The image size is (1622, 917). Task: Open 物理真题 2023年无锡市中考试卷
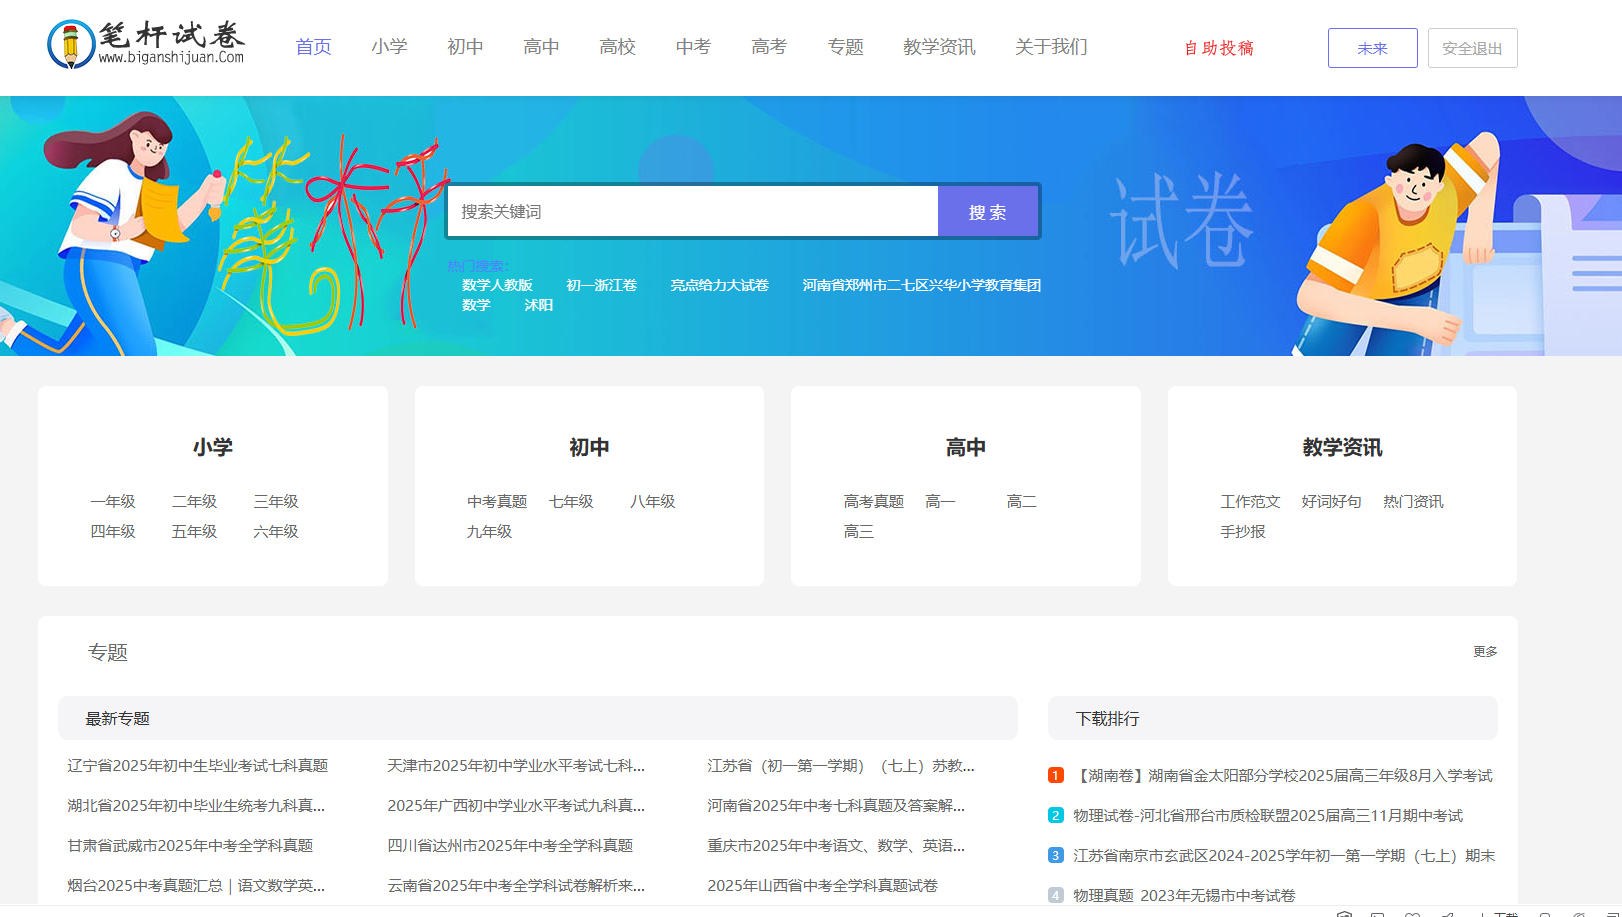click(x=1184, y=895)
